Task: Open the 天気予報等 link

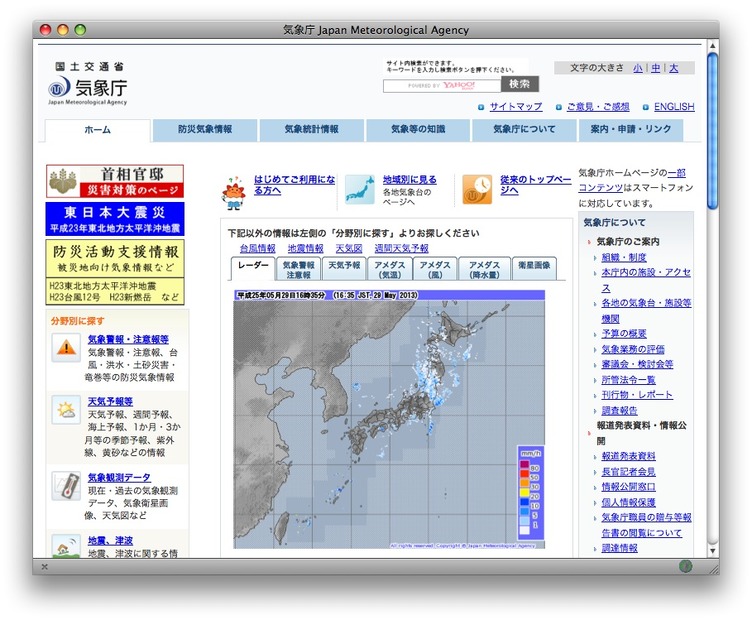Action: click(110, 402)
